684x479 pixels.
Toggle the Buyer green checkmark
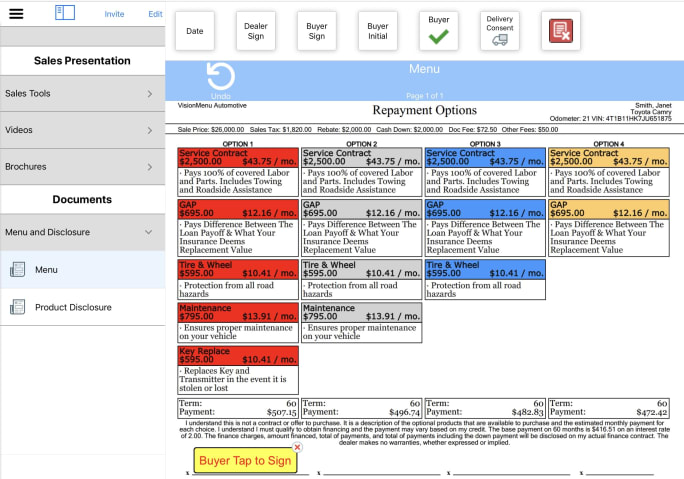point(438,37)
